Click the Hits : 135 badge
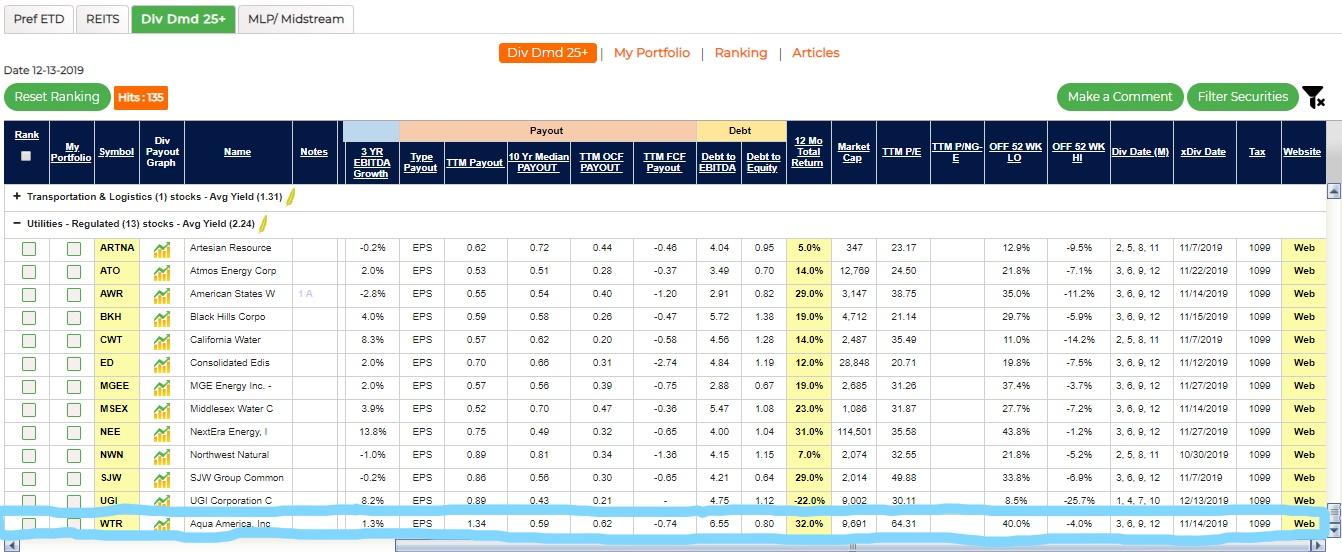The width and height of the screenshot is (1342, 552). [x=141, y=97]
